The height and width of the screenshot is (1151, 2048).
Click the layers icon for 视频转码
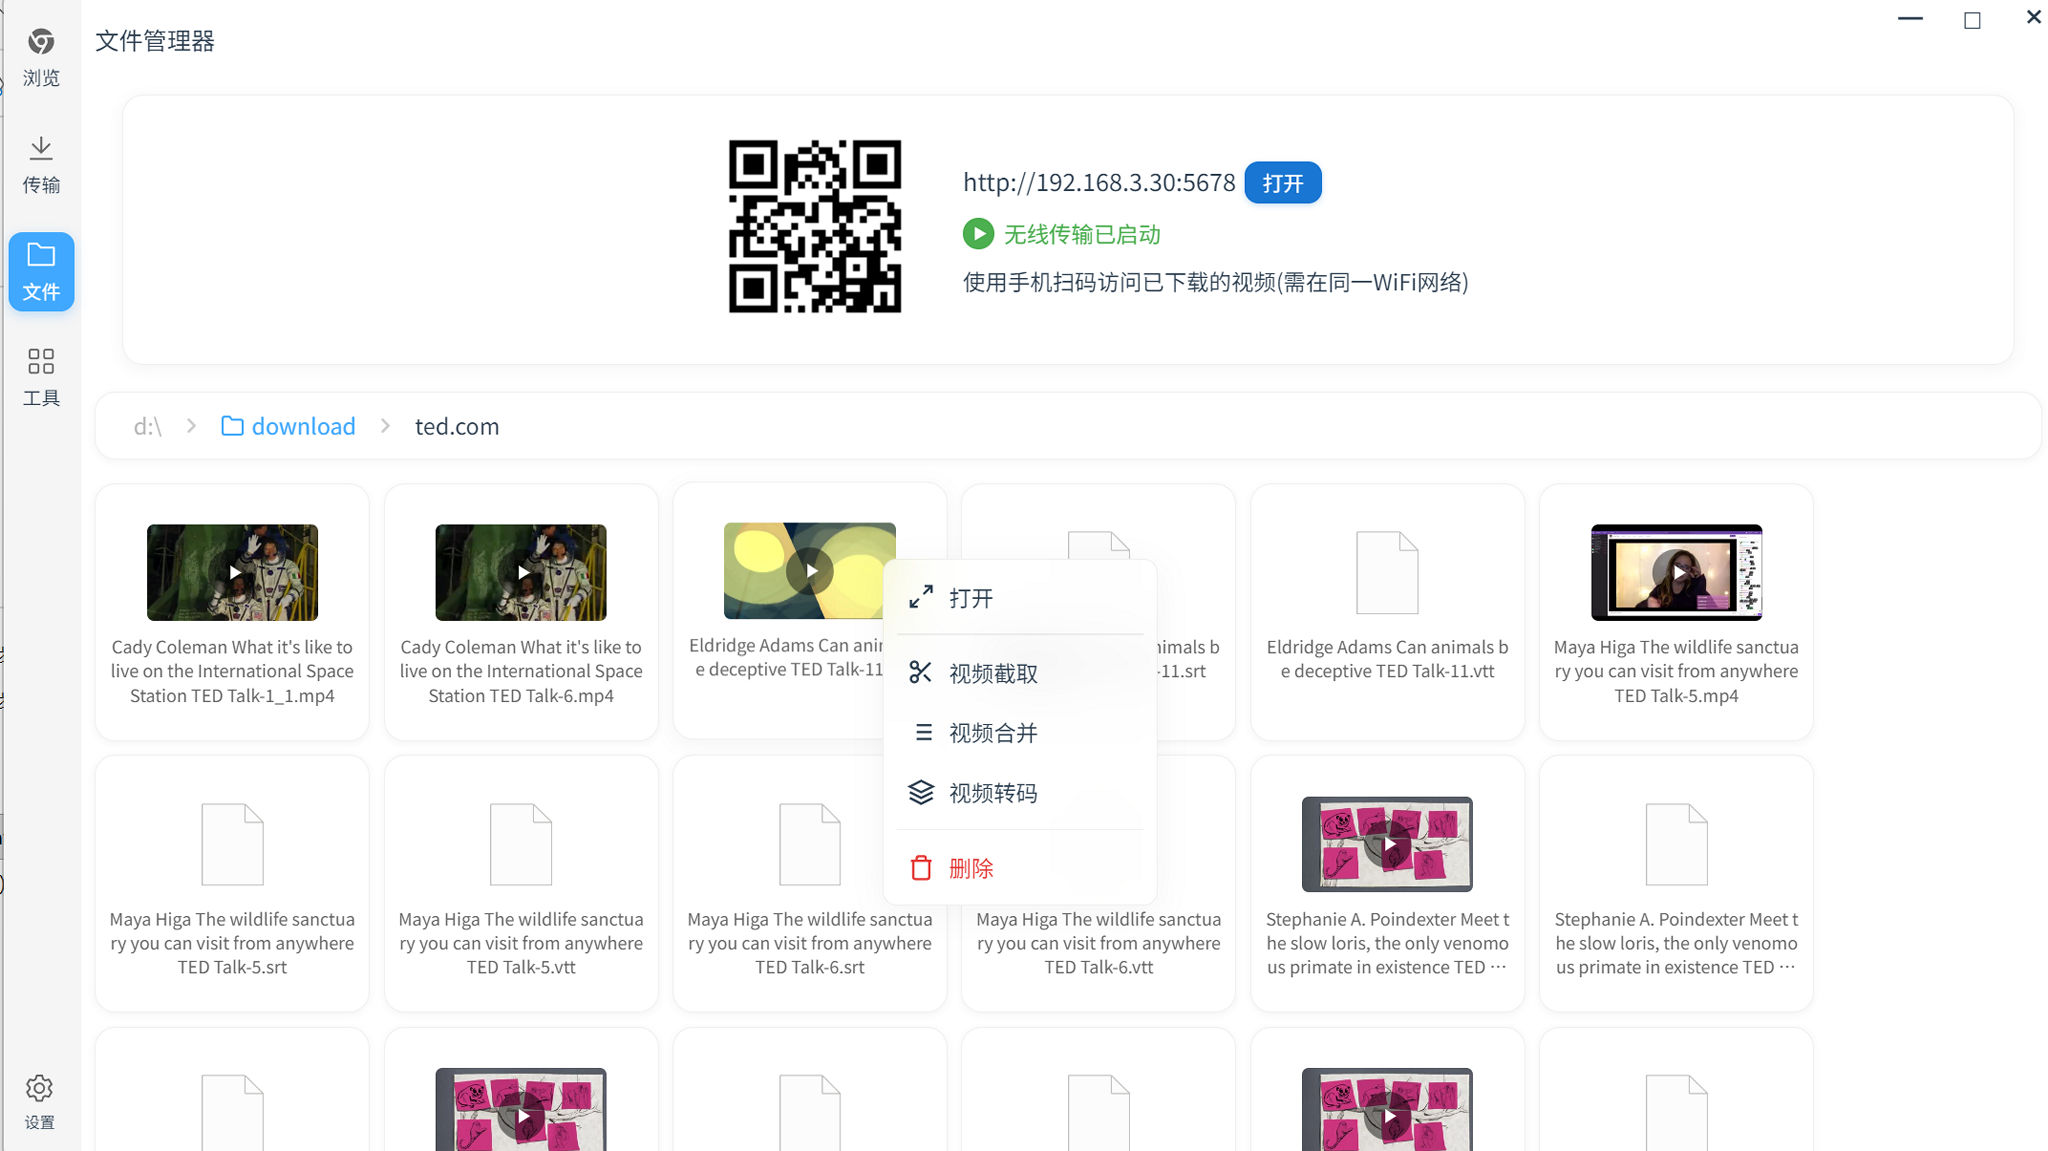pos(920,793)
